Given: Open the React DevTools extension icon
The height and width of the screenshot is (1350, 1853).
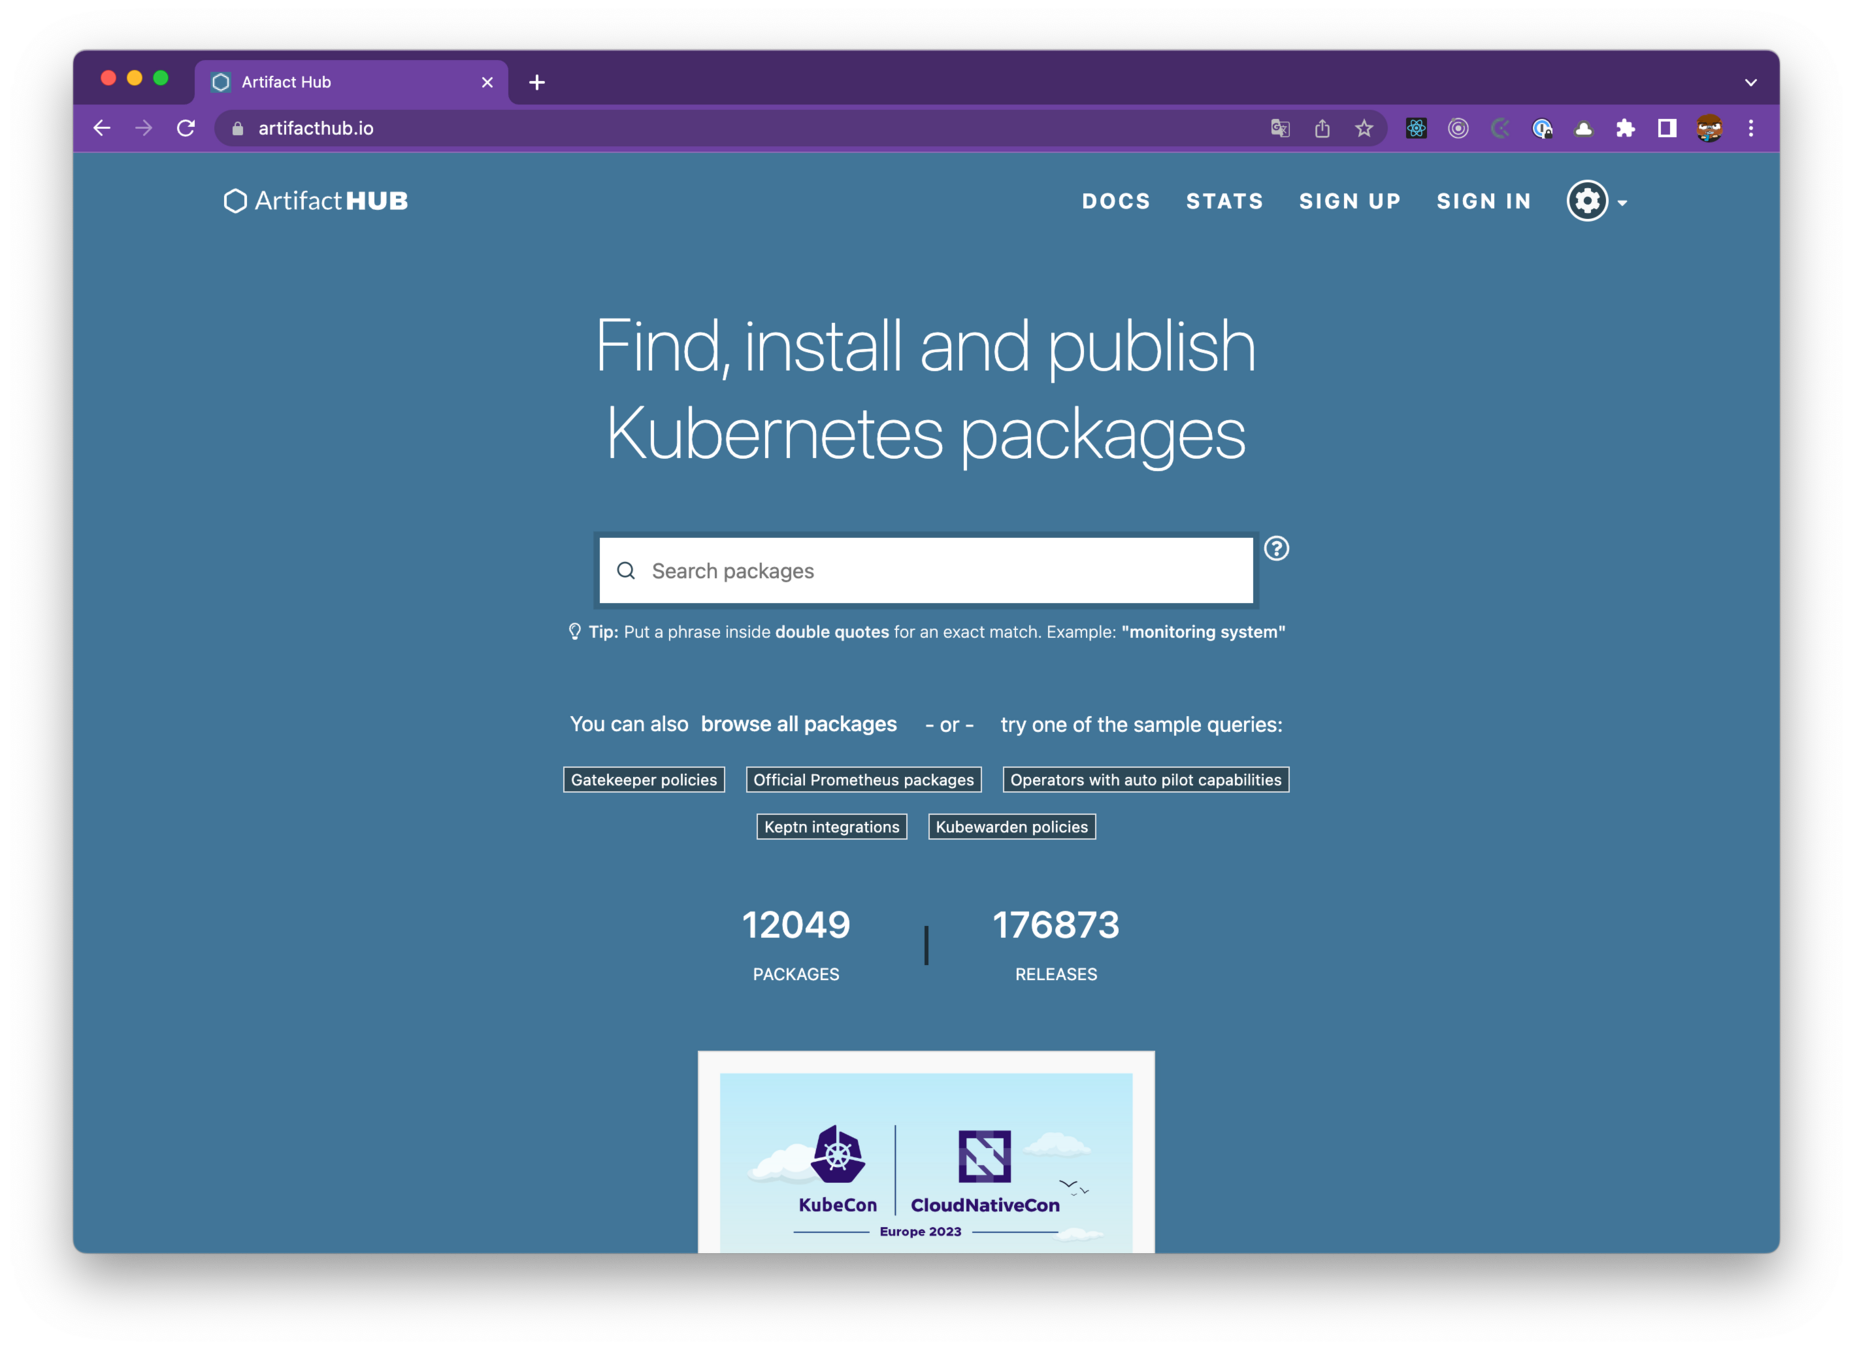Looking at the screenshot, I should pos(1416,128).
